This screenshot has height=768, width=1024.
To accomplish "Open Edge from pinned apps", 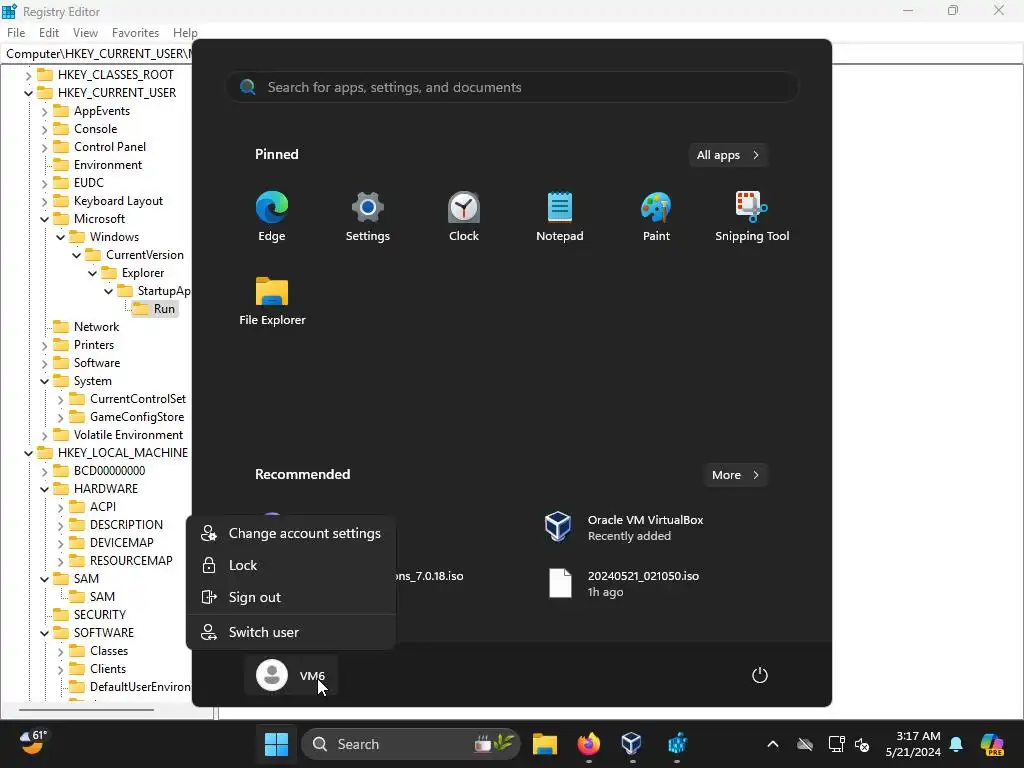I will click(x=272, y=217).
